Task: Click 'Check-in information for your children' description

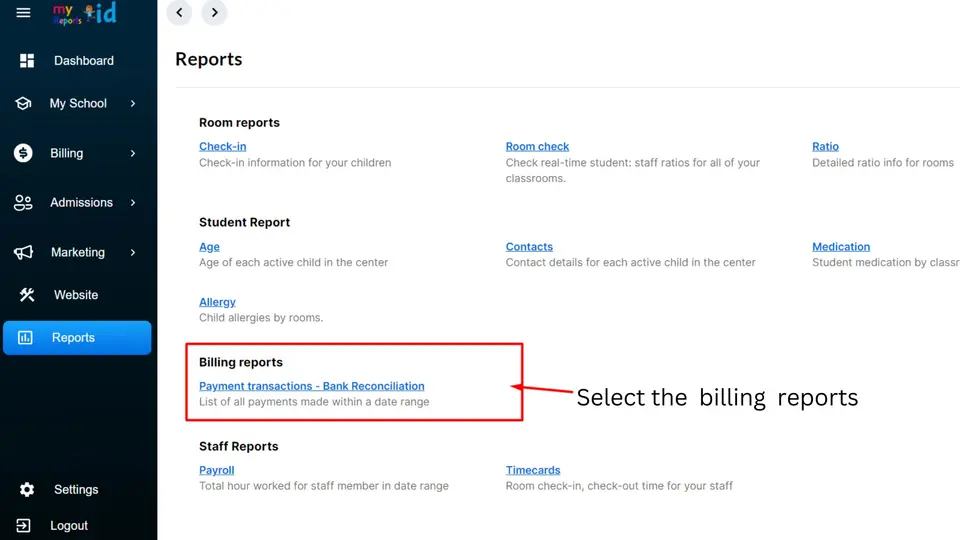Action: tap(295, 162)
